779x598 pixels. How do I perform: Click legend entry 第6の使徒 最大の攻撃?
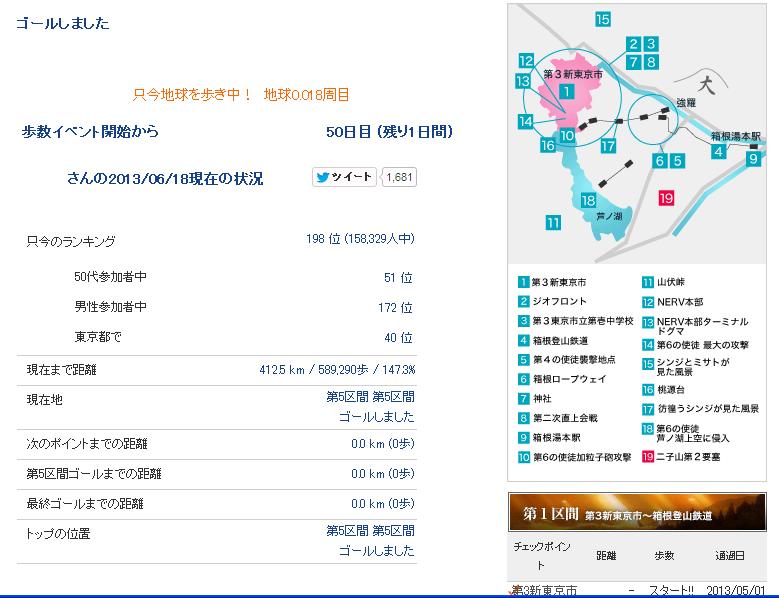(696, 345)
